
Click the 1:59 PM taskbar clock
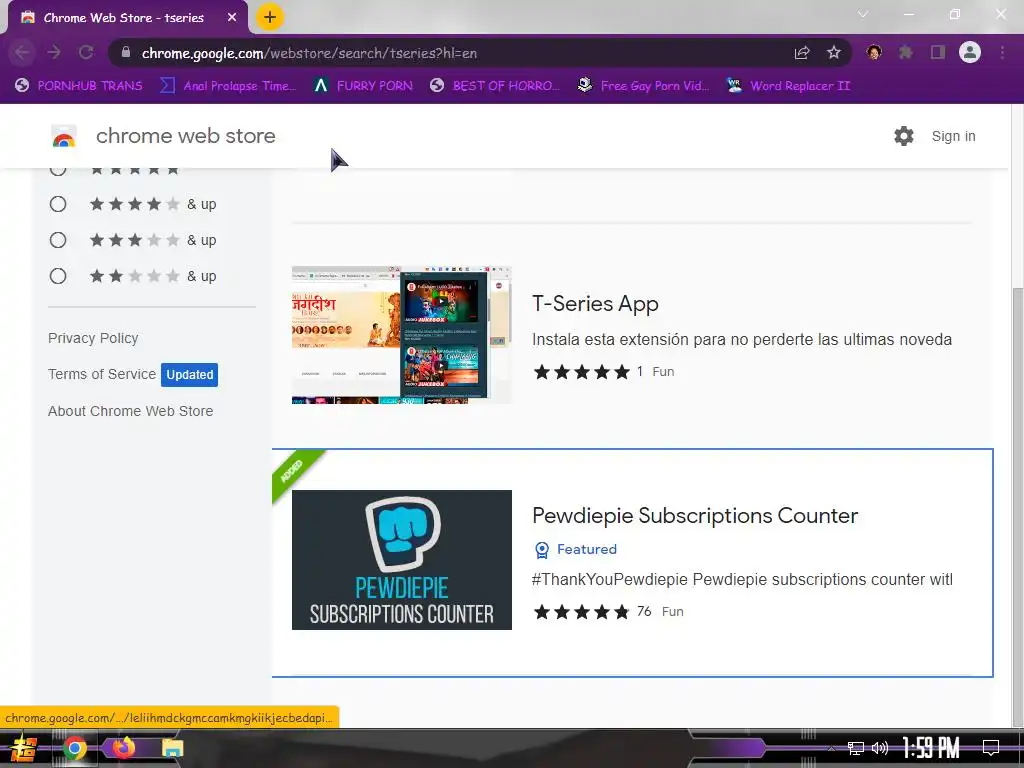[x=931, y=748]
